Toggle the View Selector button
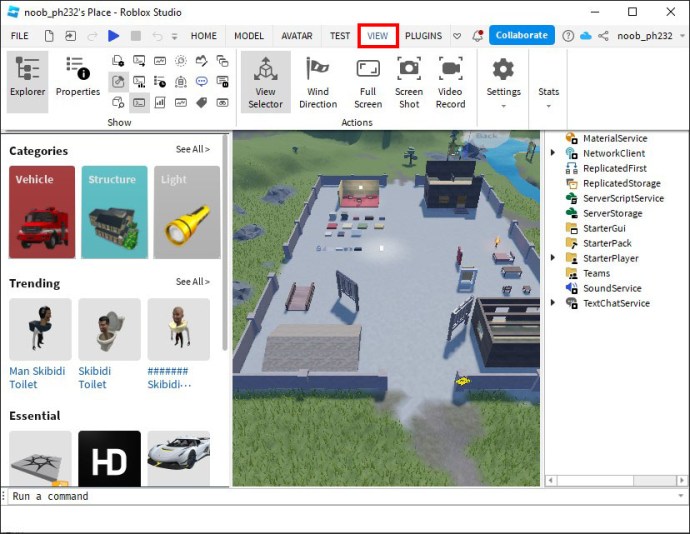This screenshot has width=690, height=534. point(265,81)
